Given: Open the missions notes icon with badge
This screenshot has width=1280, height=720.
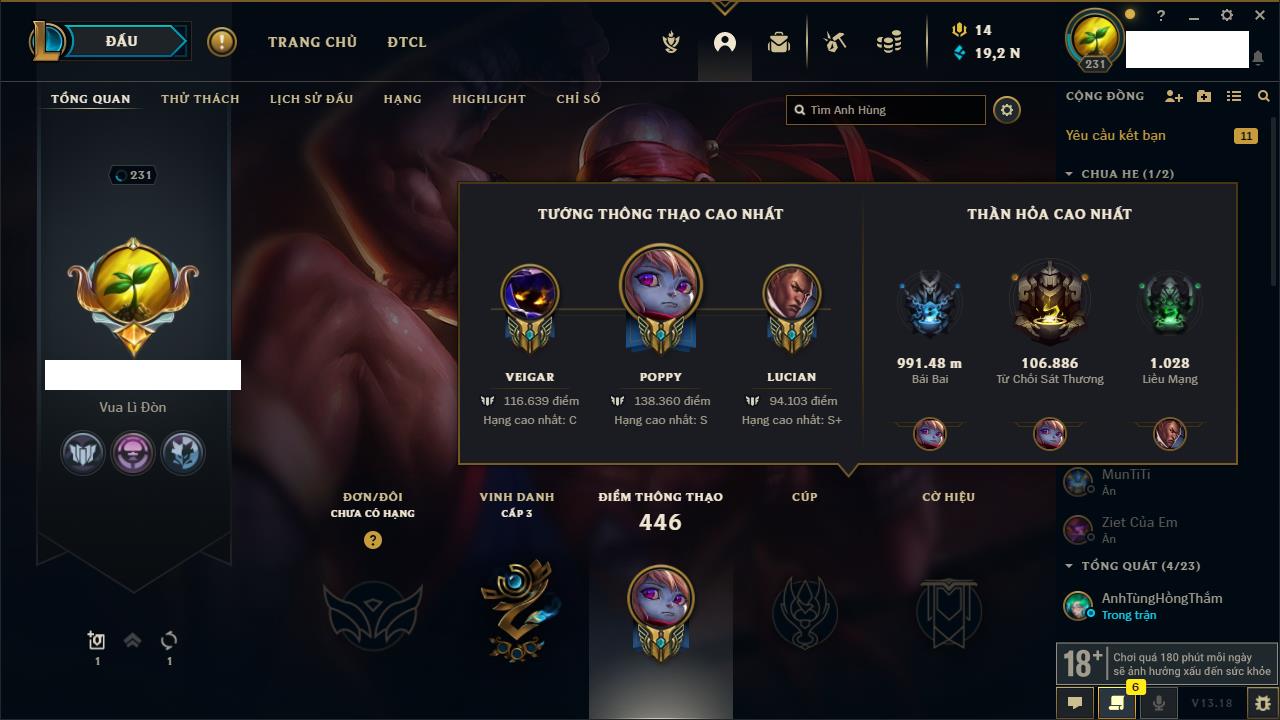Looking at the screenshot, I should 1116,703.
